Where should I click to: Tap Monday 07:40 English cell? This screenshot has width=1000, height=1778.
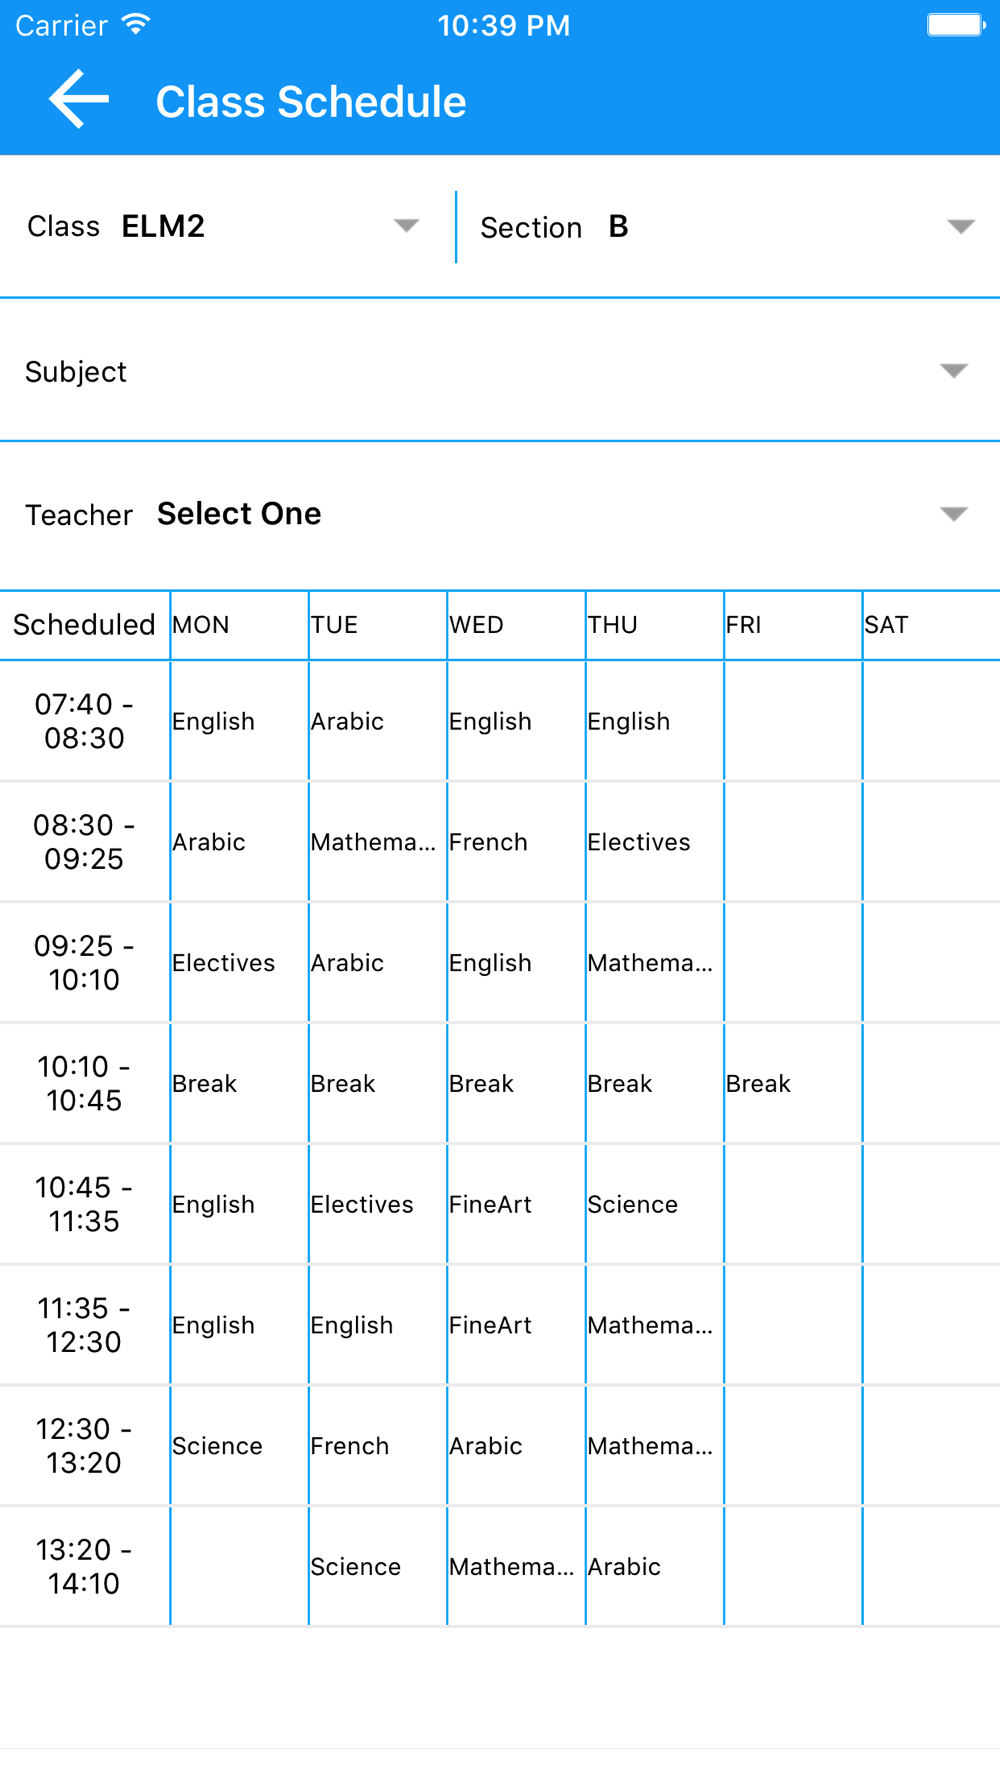[x=240, y=721]
